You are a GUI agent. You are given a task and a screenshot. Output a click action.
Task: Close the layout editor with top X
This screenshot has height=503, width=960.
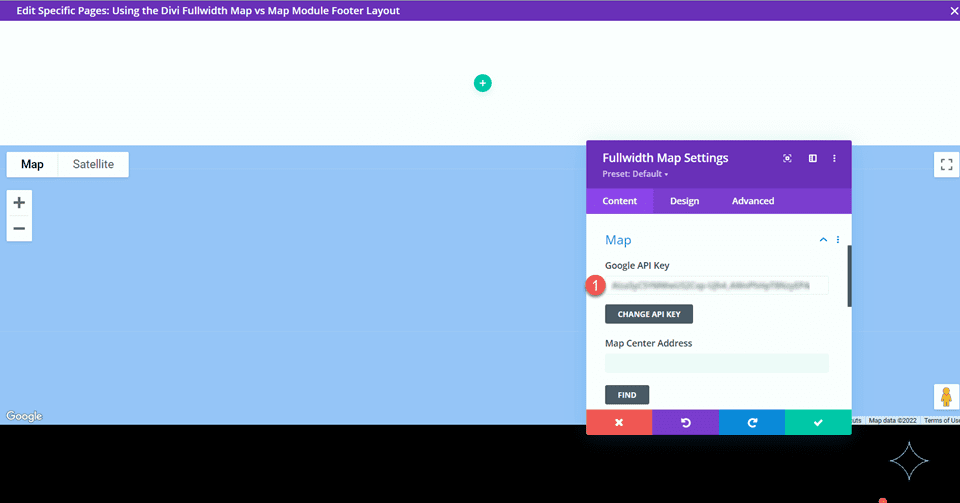point(954,11)
